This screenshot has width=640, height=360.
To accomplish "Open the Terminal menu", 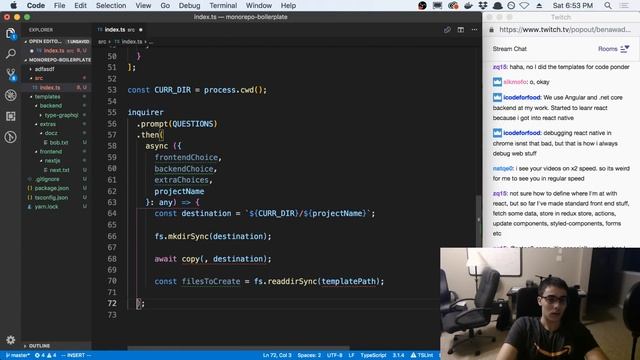I will (223, 5).
